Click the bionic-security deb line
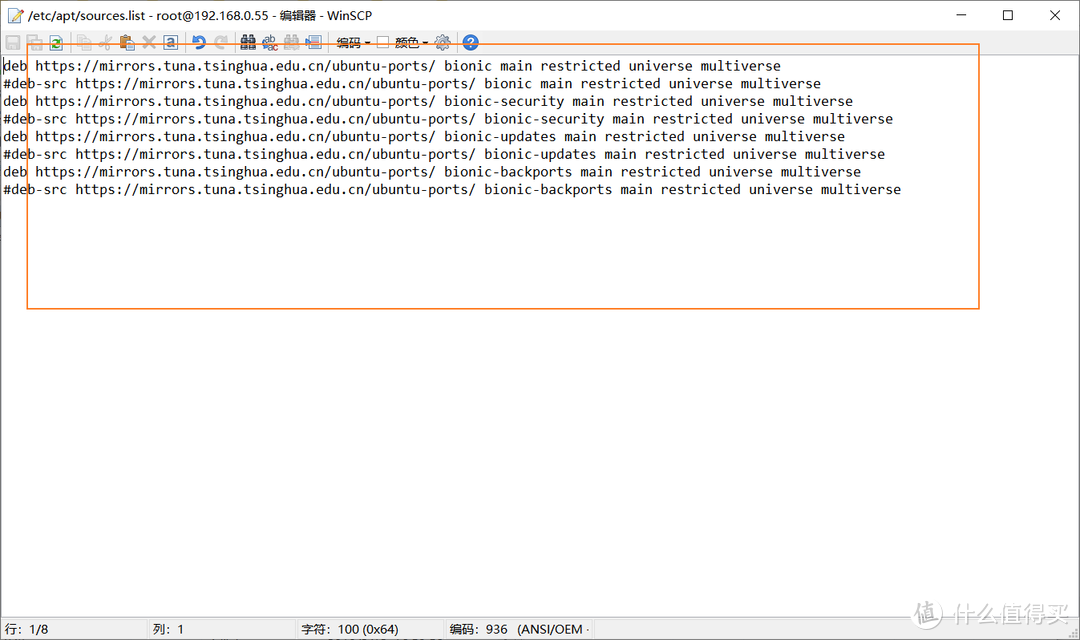Image resolution: width=1080 pixels, height=640 pixels. click(428, 101)
